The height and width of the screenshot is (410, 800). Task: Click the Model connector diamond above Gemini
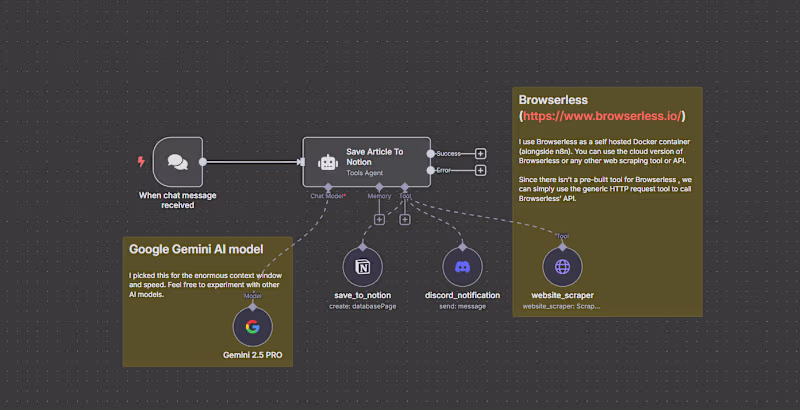pos(253,308)
